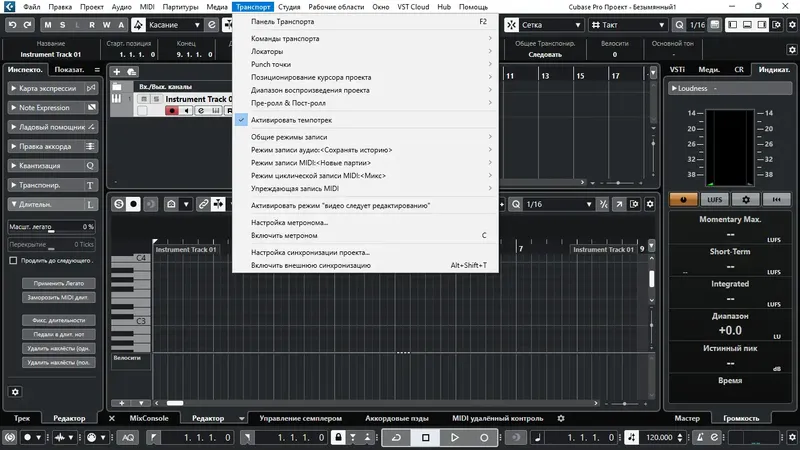Choose Включить метроном menu item
This screenshot has width=800, height=450.
tap(365, 236)
